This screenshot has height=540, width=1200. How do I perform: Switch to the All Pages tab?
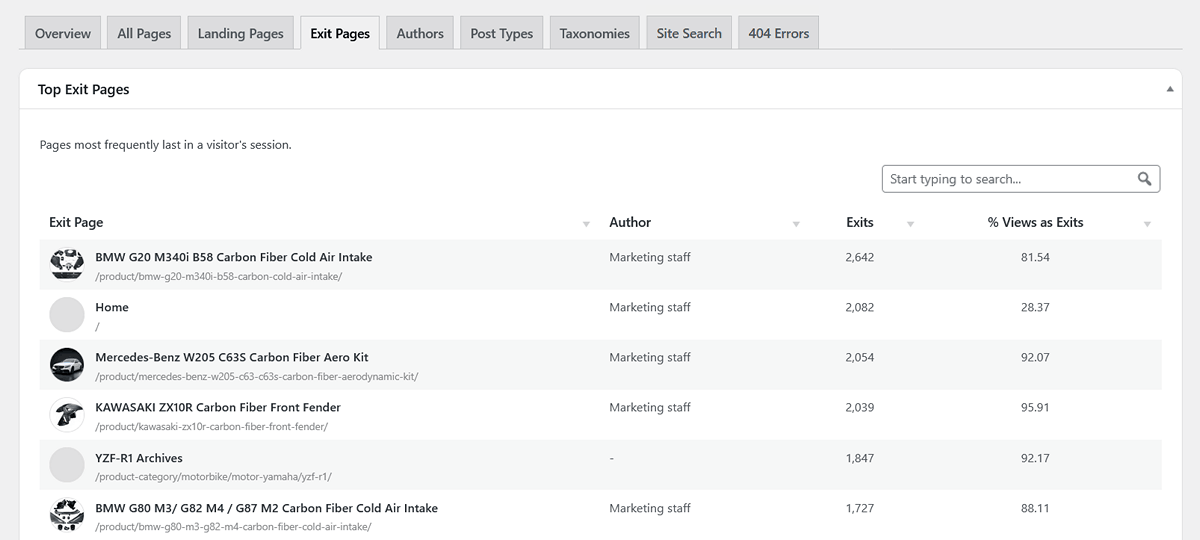(144, 33)
